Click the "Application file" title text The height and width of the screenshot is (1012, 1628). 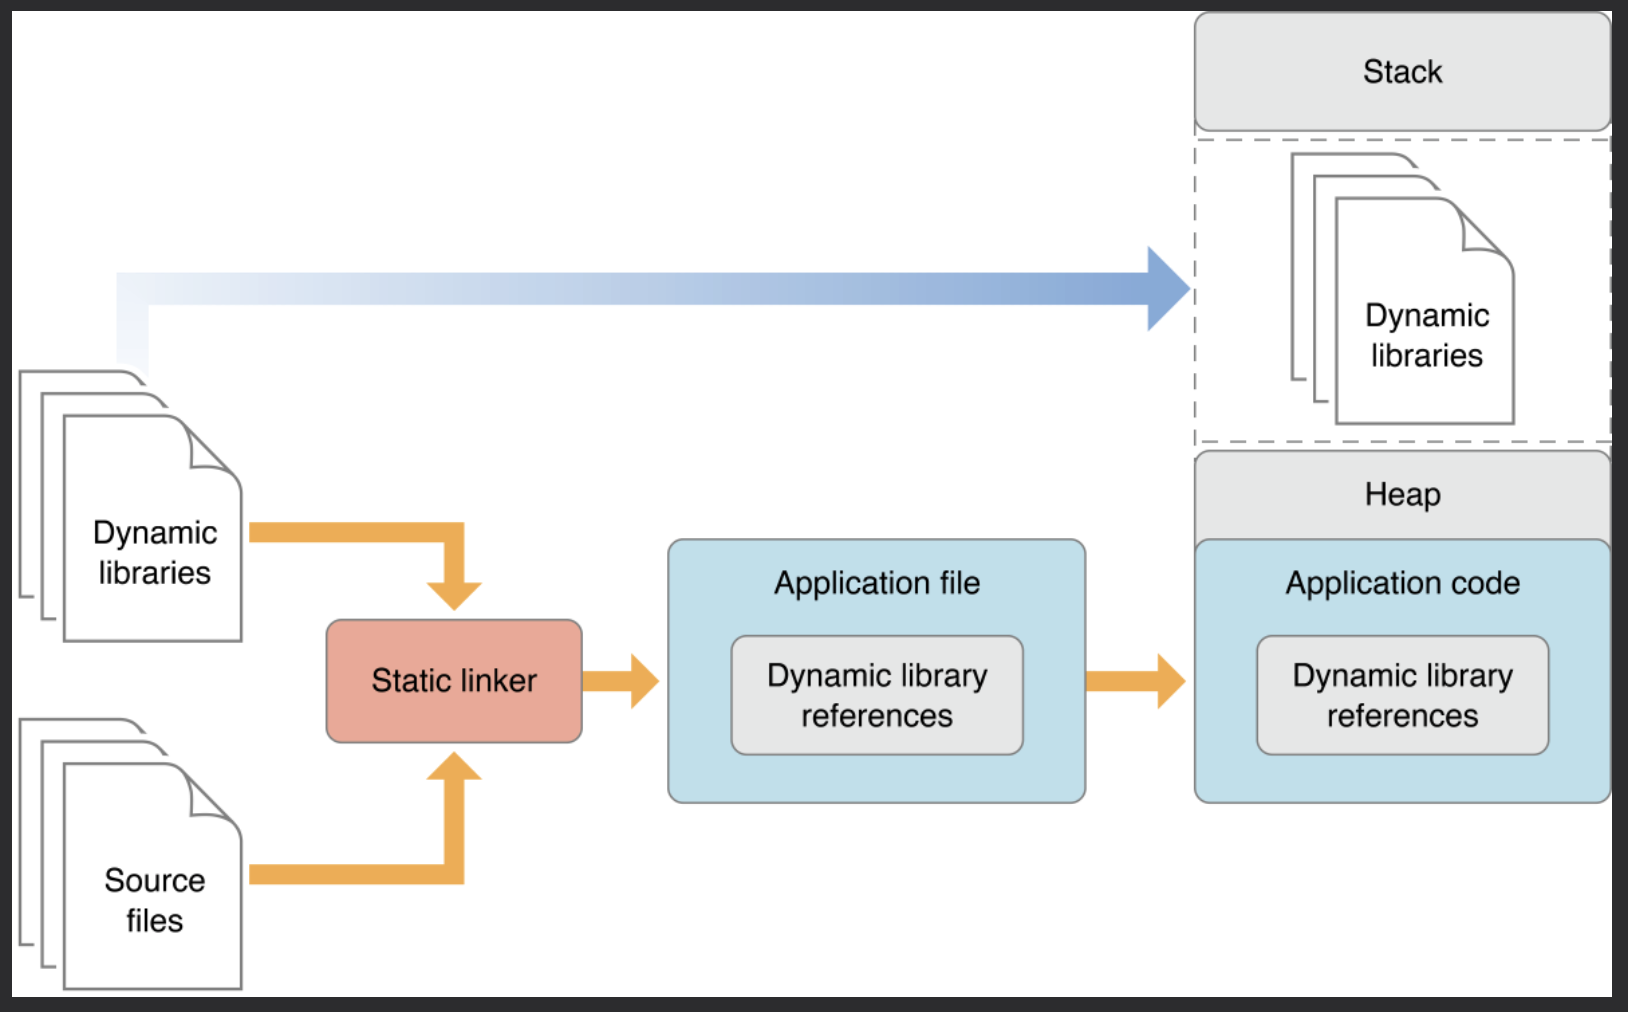[877, 583]
